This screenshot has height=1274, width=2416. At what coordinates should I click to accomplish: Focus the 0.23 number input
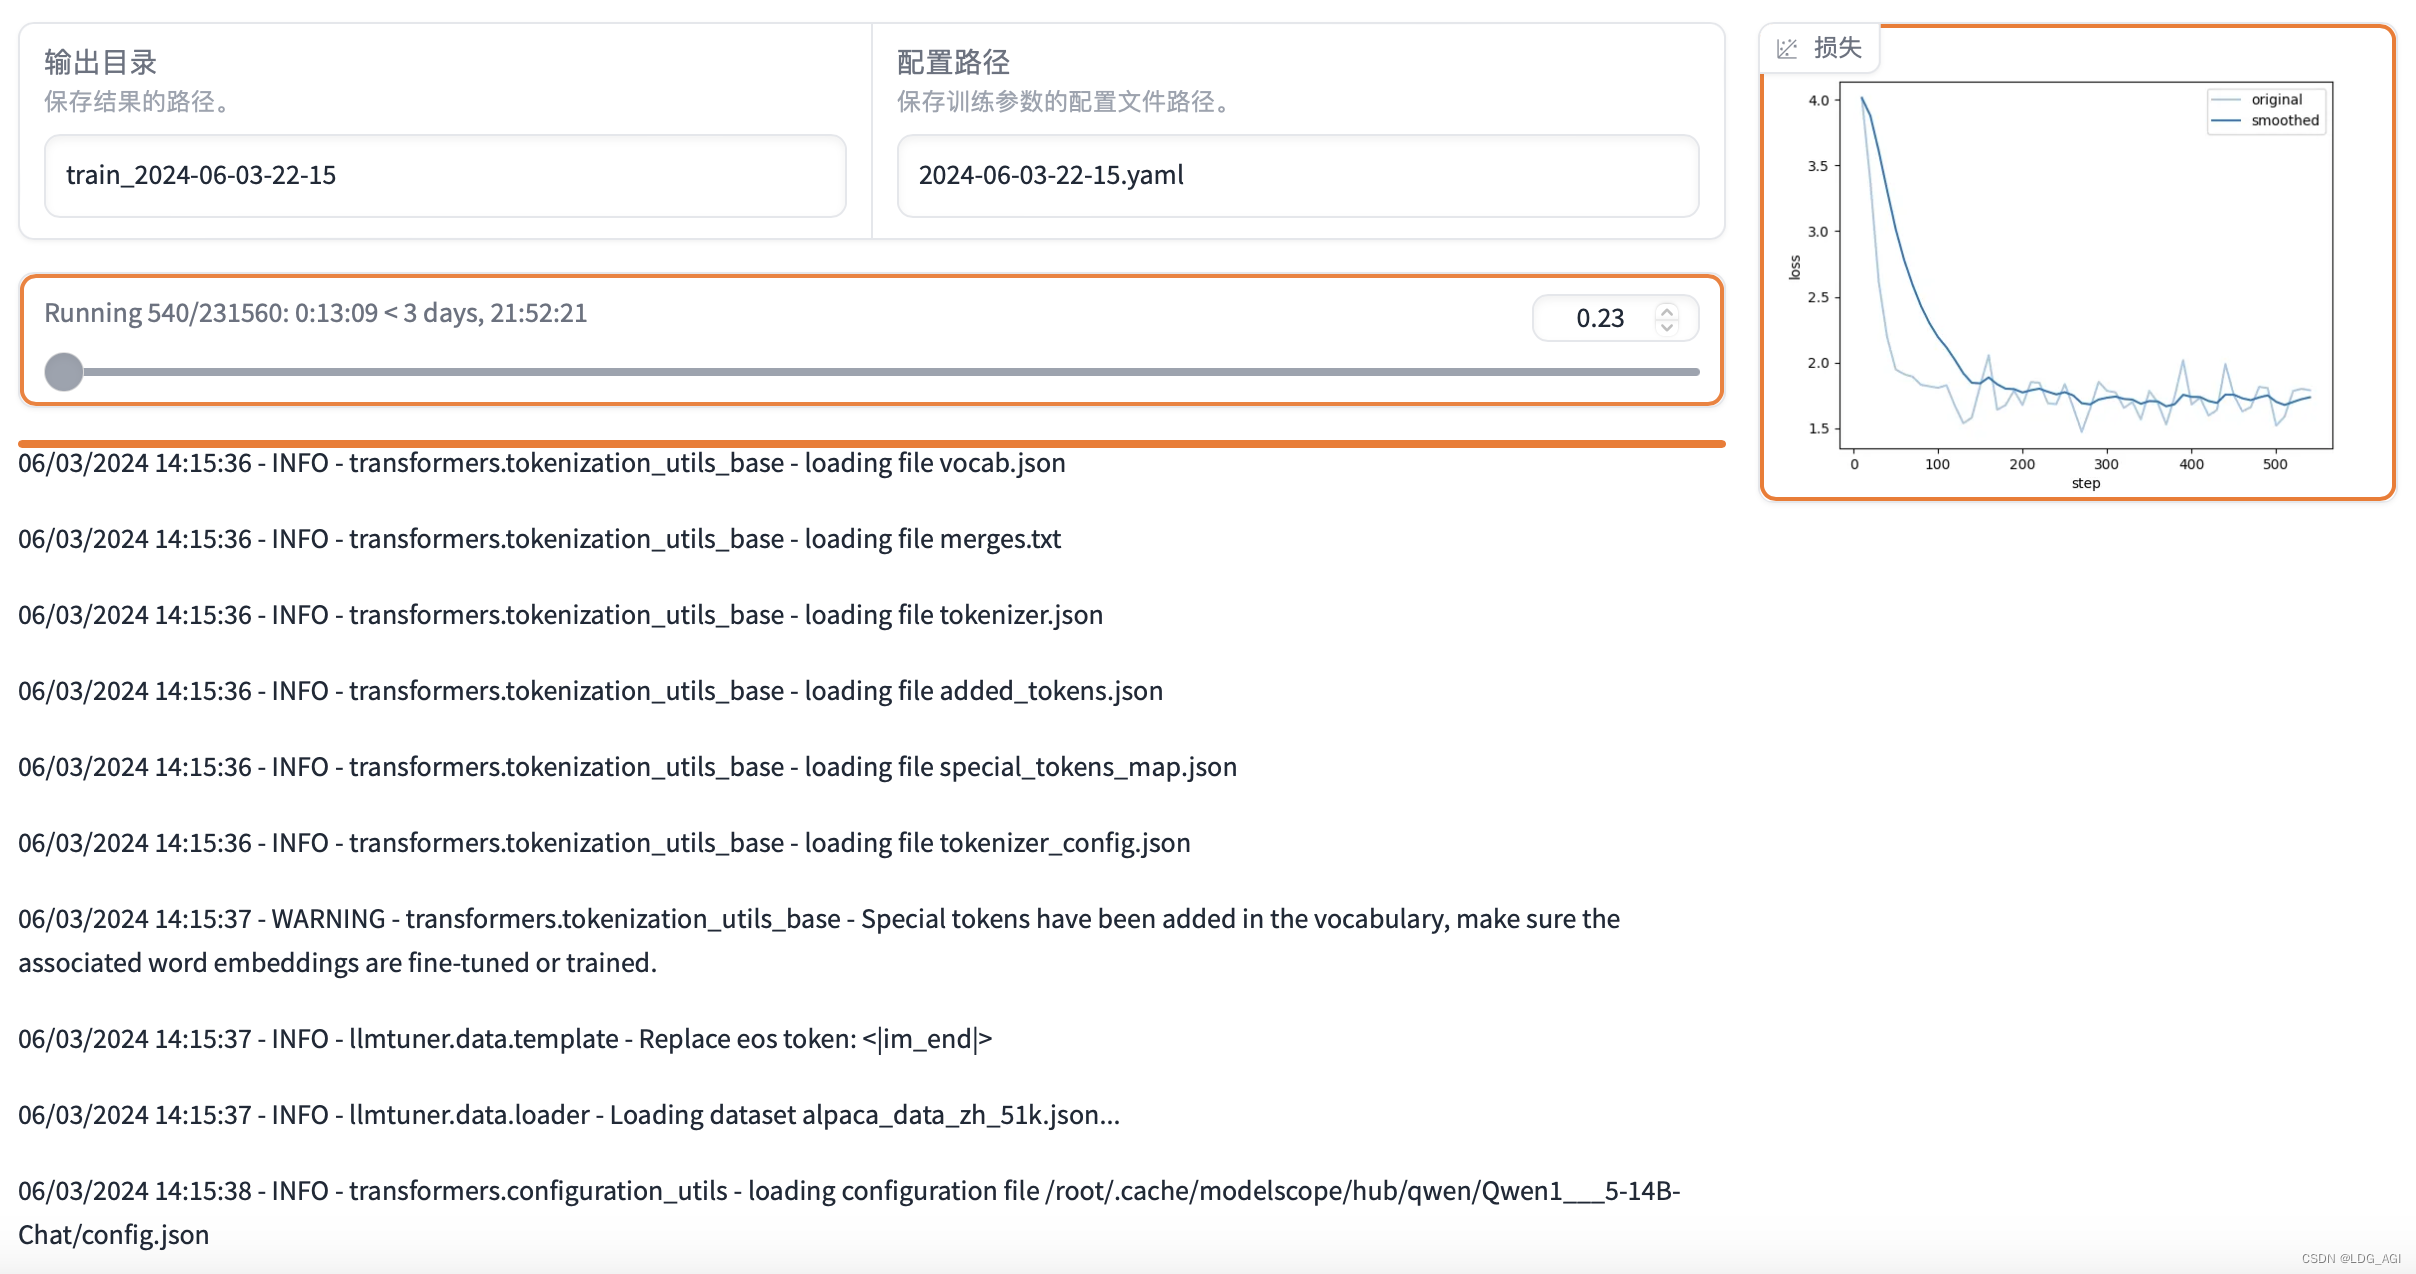1599,318
